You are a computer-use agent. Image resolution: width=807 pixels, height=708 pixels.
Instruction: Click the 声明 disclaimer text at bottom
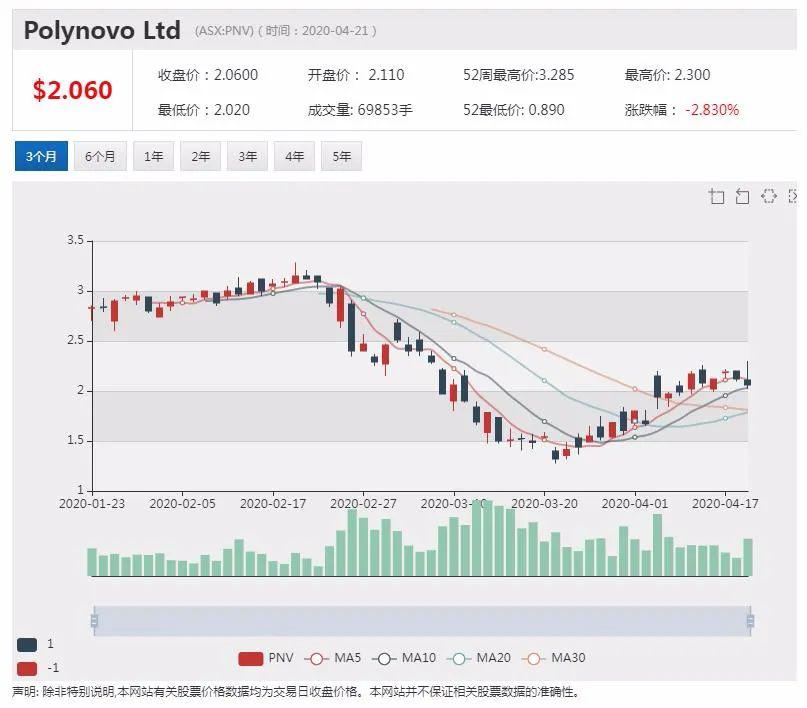coord(296,692)
